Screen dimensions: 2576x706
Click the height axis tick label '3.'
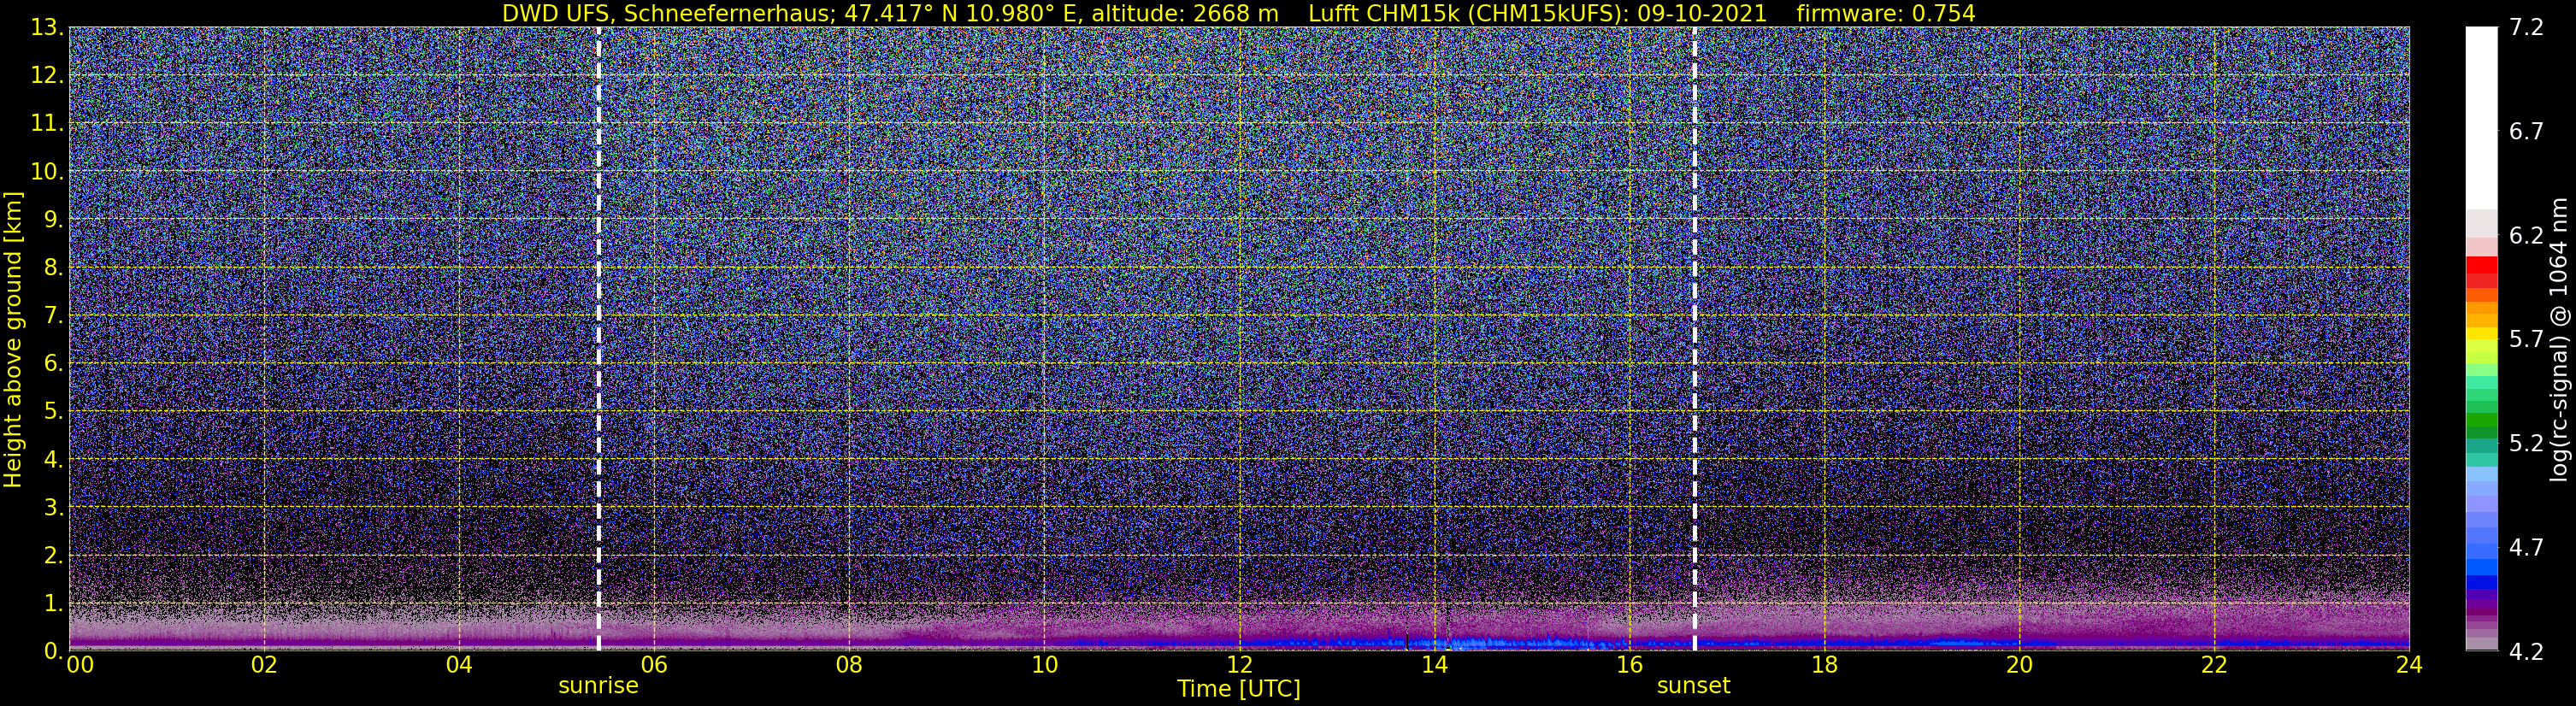53,508
